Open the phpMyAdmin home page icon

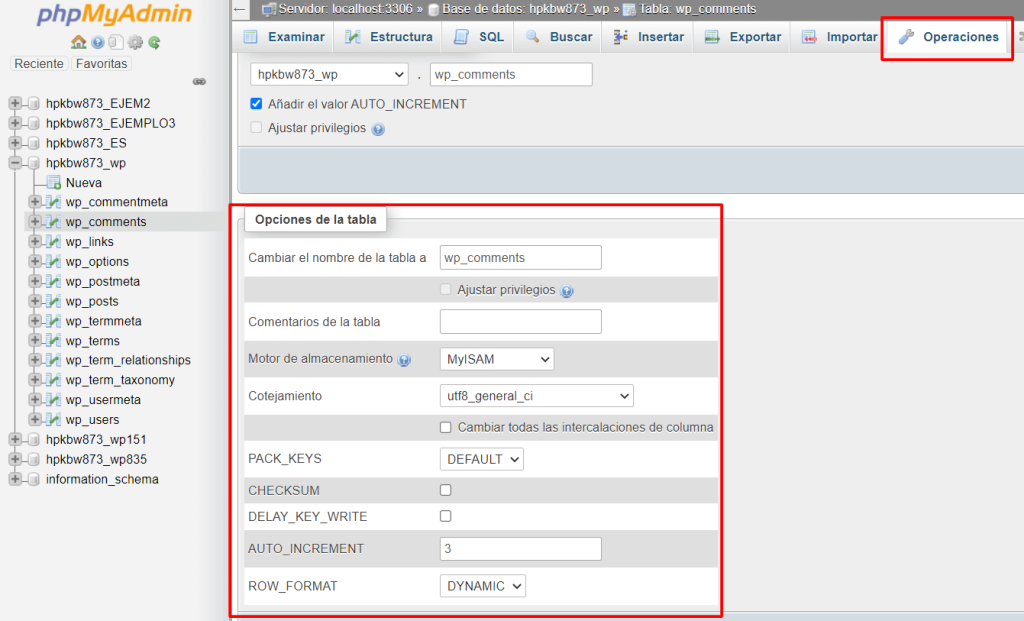[78, 42]
